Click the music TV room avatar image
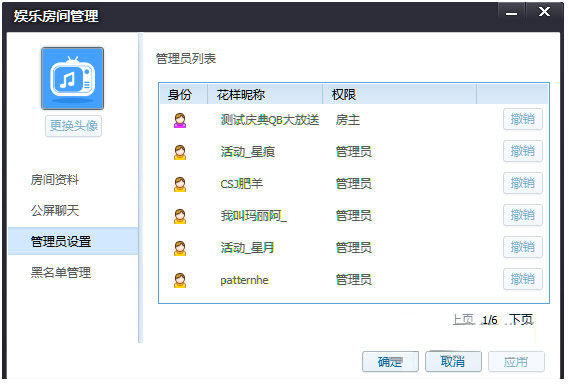The height and width of the screenshot is (384, 569). pyautogui.click(x=73, y=78)
